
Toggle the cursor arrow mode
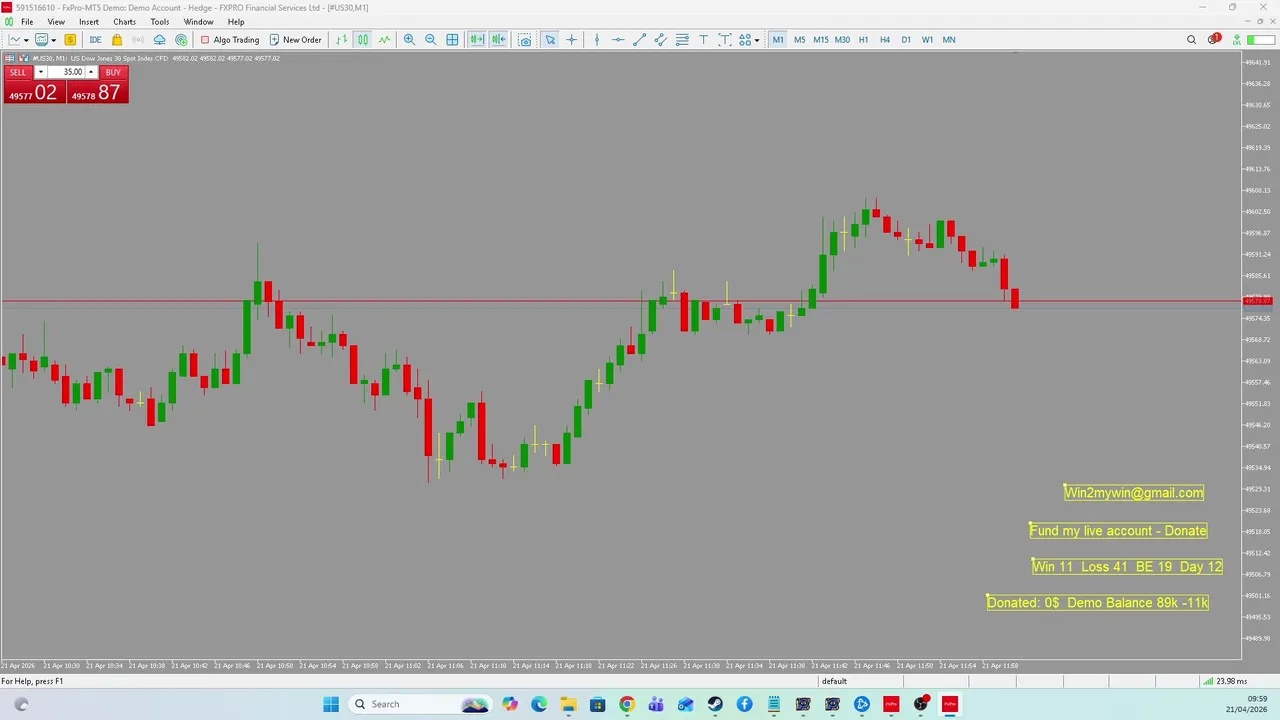(550, 40)
